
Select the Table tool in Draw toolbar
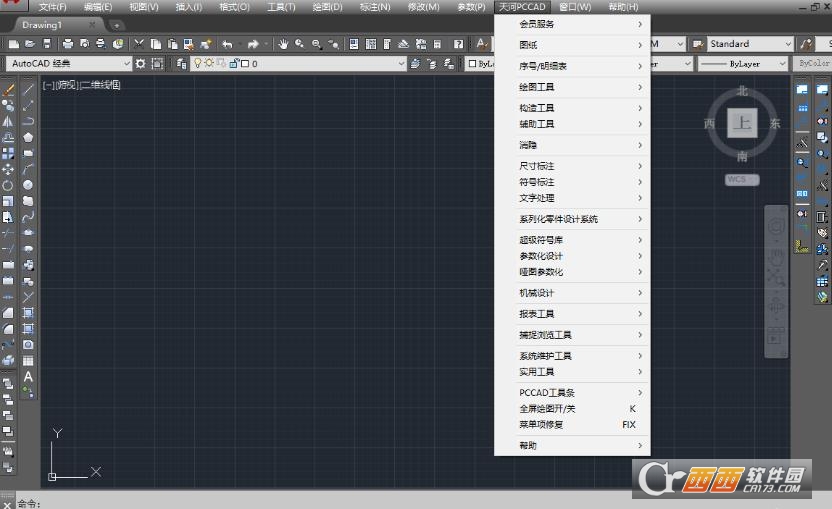click(28, 360)
